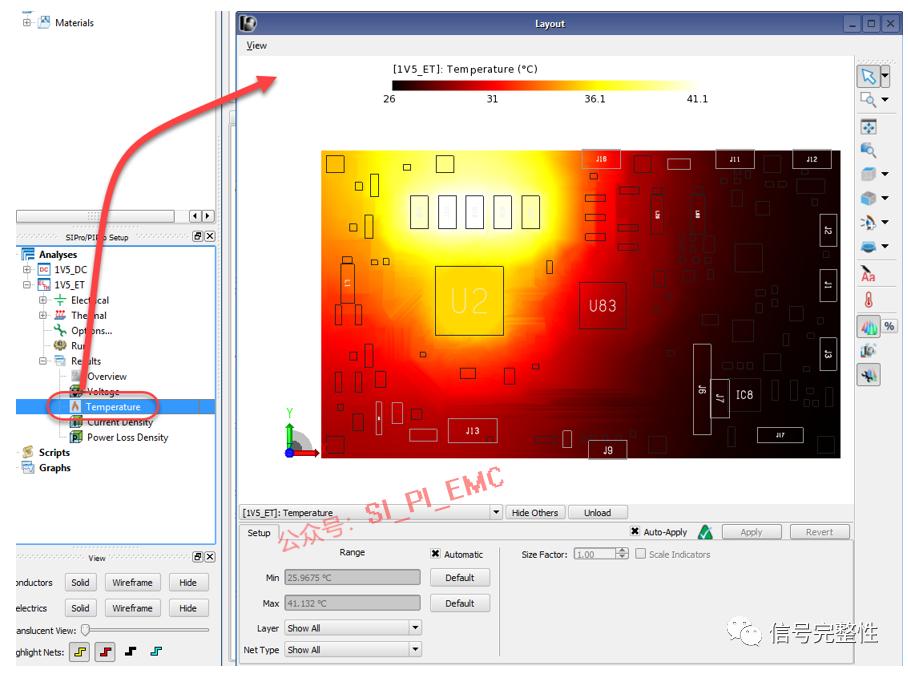Select yellow highlight nets icon
The image size is (908, 673).
coord(80,652)
